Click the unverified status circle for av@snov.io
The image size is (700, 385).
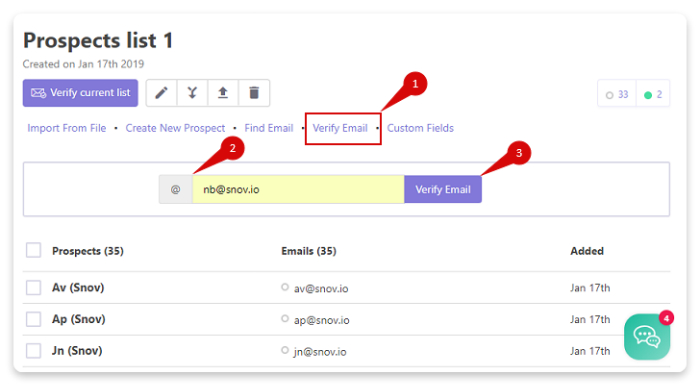point(285,287)
